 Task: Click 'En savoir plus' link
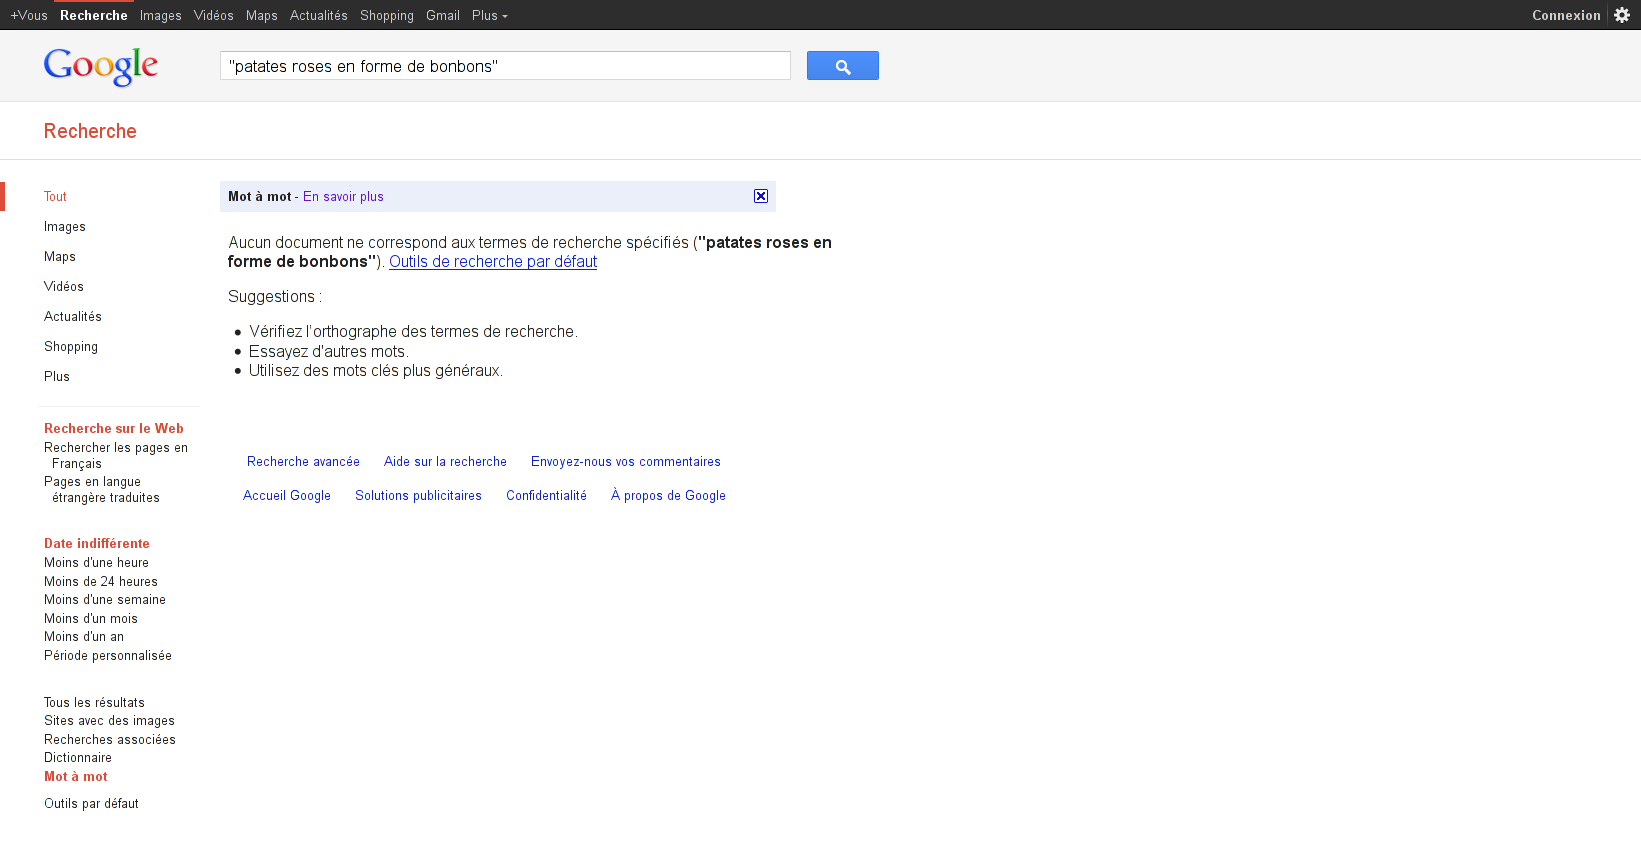[343, 197]
